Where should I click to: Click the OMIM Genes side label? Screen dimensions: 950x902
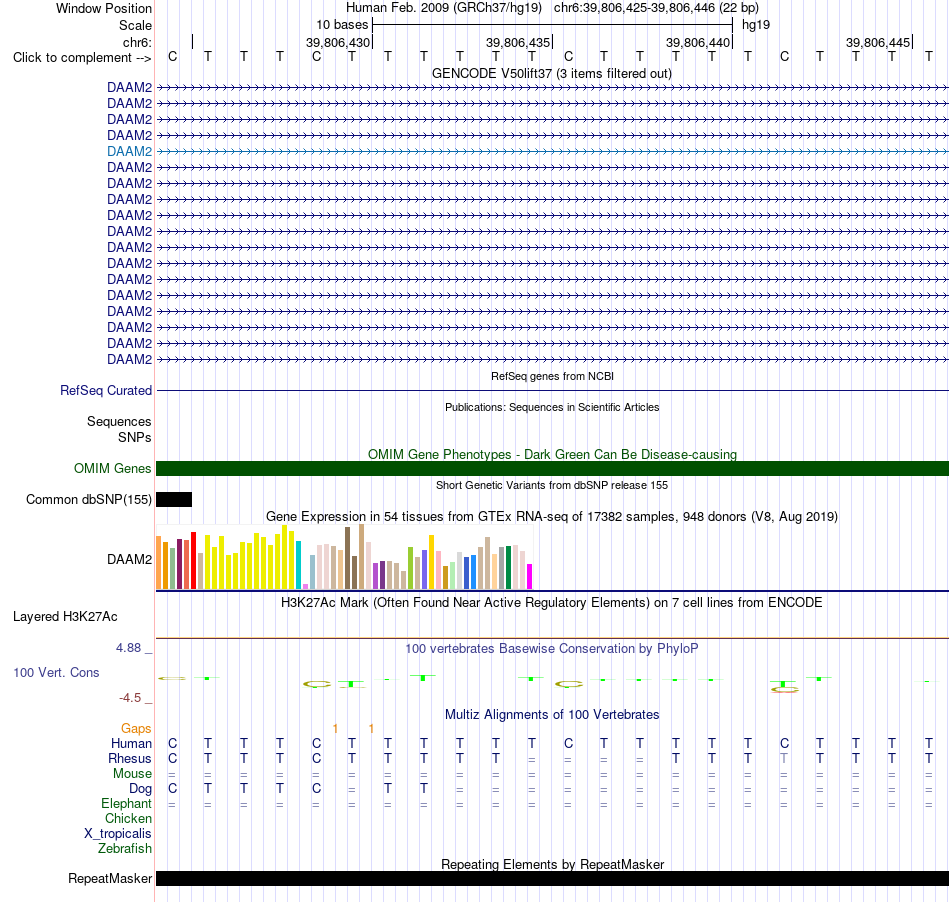(112, 469)
